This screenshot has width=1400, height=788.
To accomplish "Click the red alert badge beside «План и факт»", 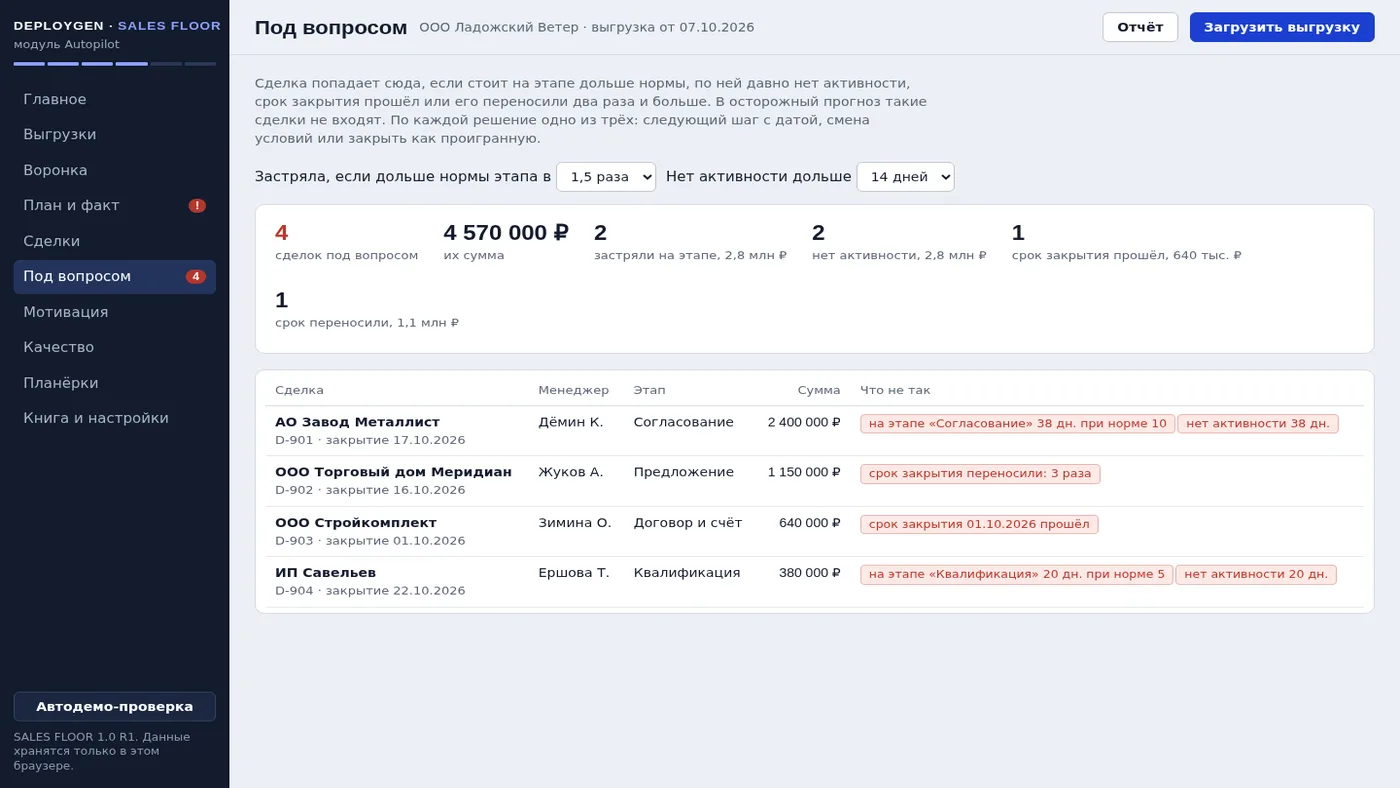I will click(197, 206).
